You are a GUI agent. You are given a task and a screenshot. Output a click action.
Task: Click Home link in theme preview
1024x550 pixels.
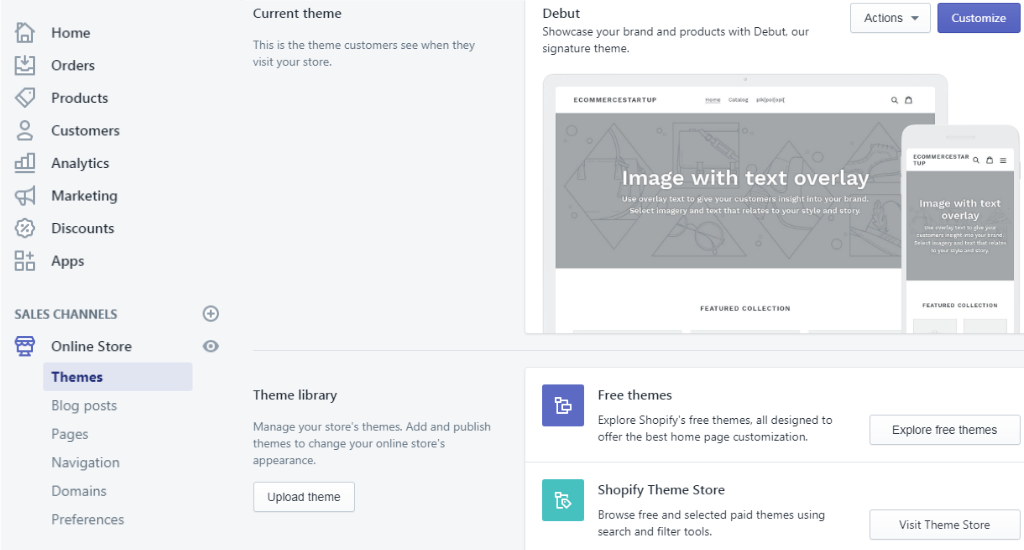click(x=712, y=100)
